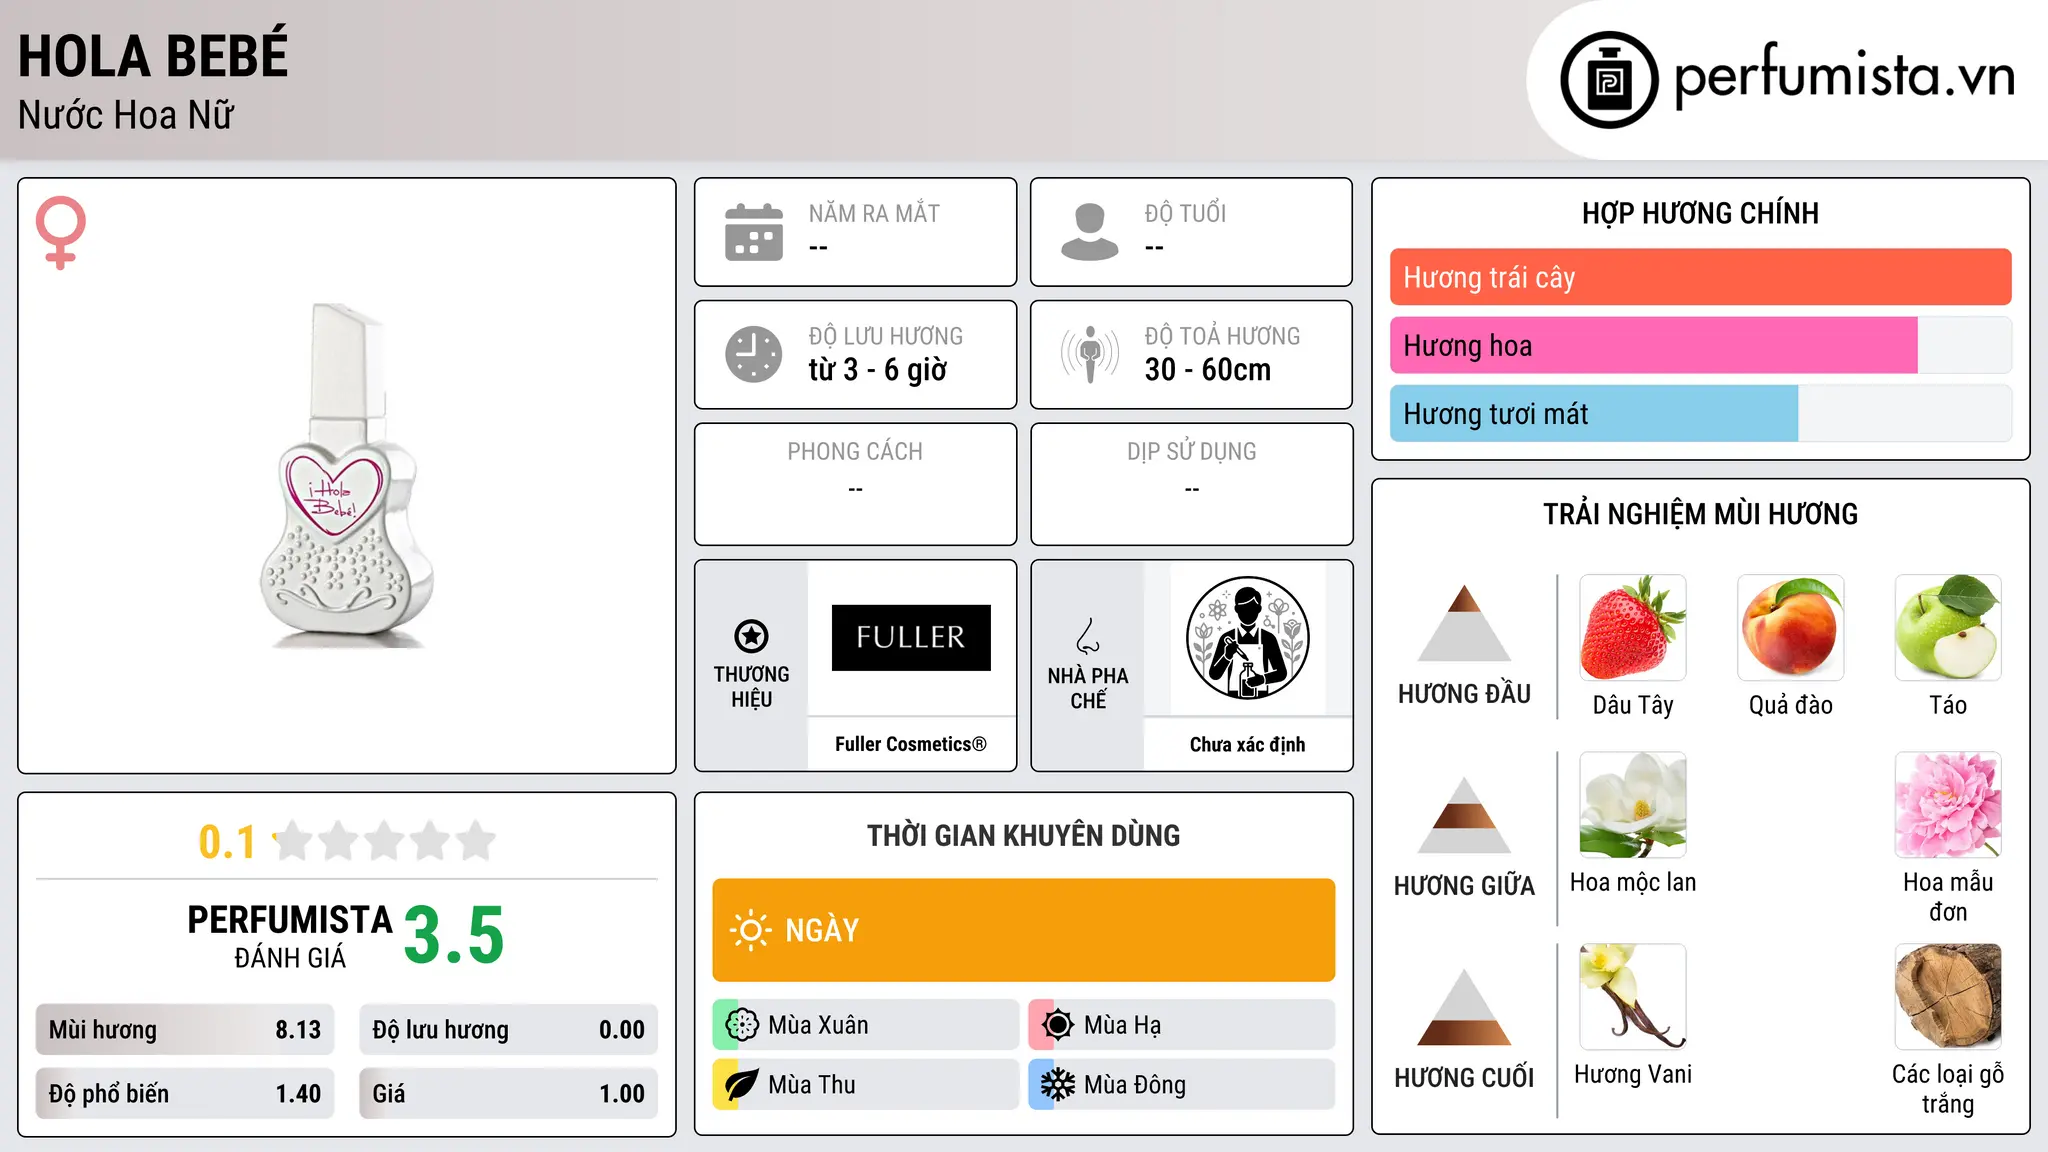This screenshot has height=1152, width=2048.
Task: Click the Ngày recommended time bar
Action: pyautogui.click(x=1024, y=930)
